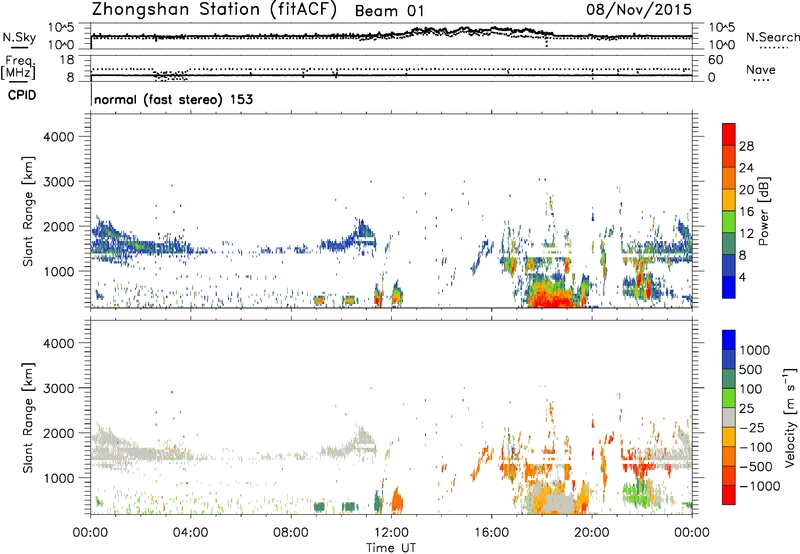Click the red segment of power colorbar
Viewport: 800px width, 554px height.
click(729, 134)
